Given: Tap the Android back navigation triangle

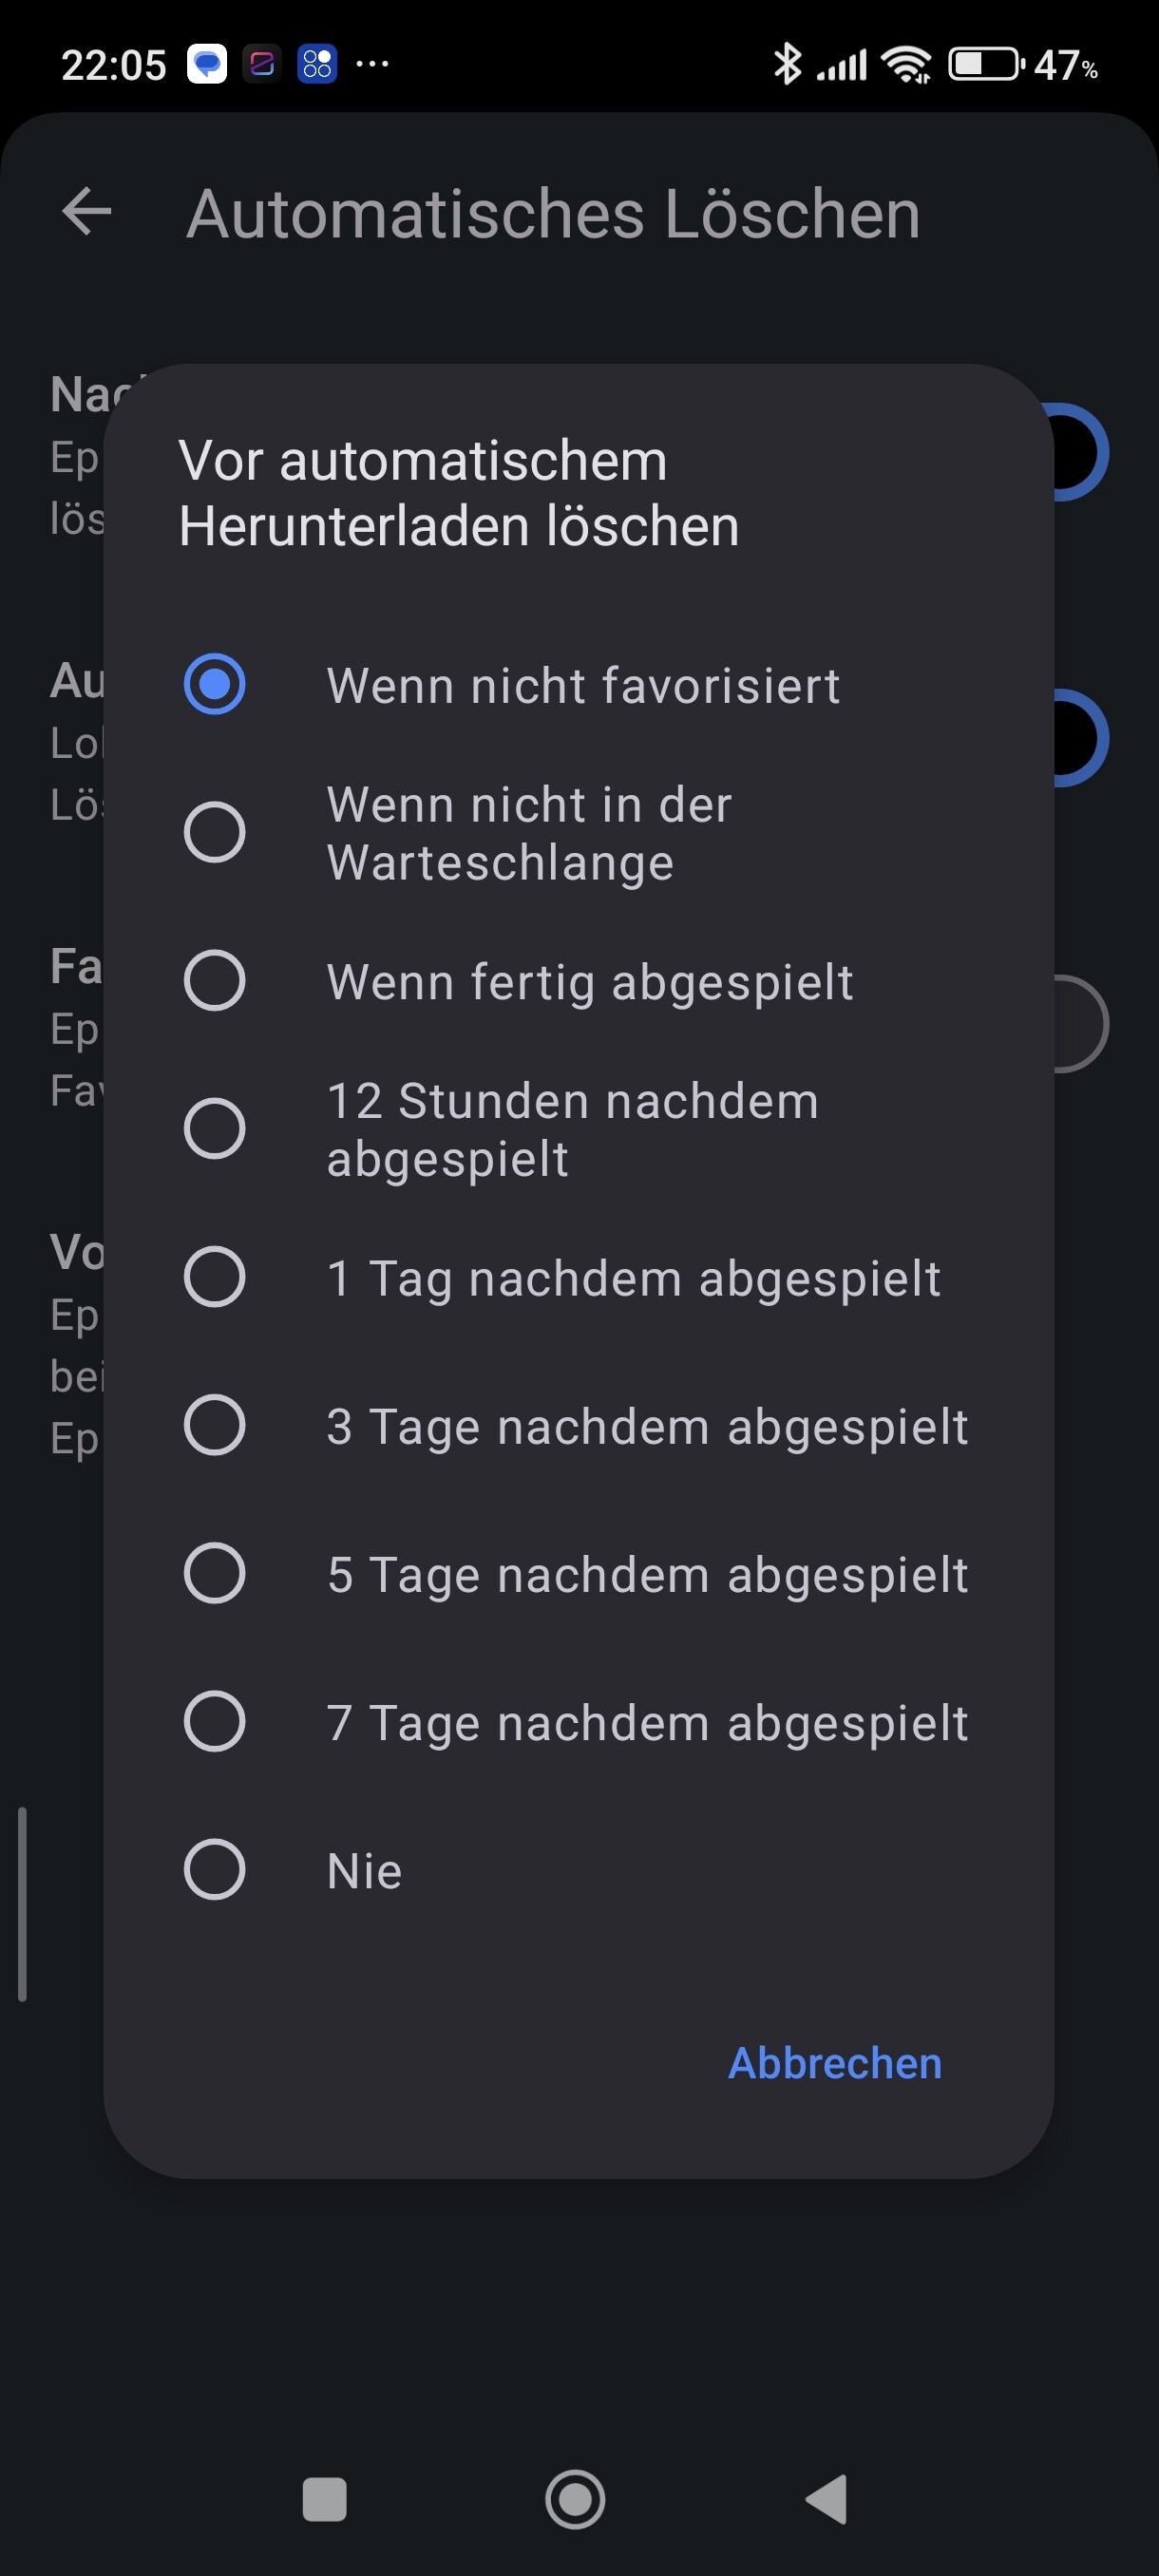Looking at the screenshot, I should click(827, 2498).
